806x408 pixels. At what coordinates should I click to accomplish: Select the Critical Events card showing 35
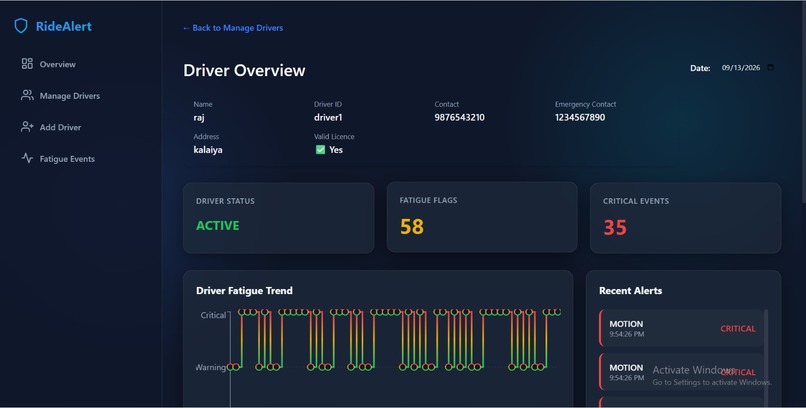[686, 218]
